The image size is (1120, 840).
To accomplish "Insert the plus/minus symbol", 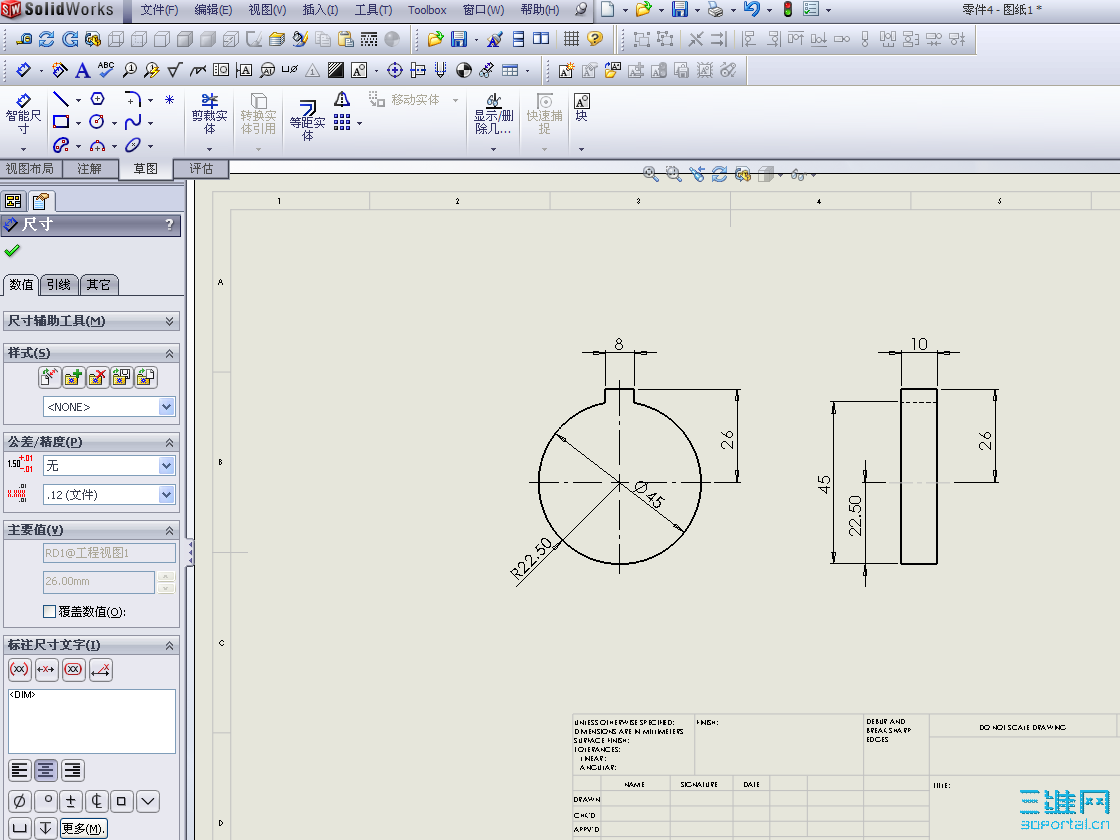I will coord(71,801).
